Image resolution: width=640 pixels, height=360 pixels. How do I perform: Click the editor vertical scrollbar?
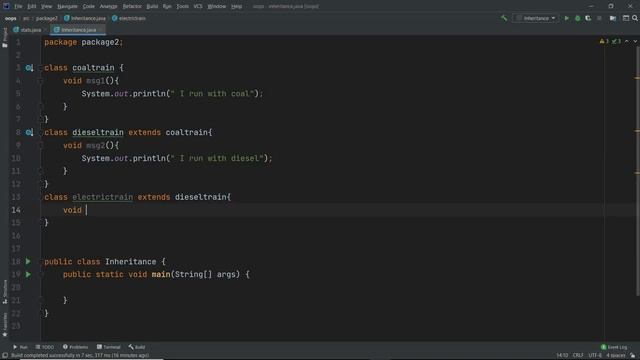[x=637, y=171]
